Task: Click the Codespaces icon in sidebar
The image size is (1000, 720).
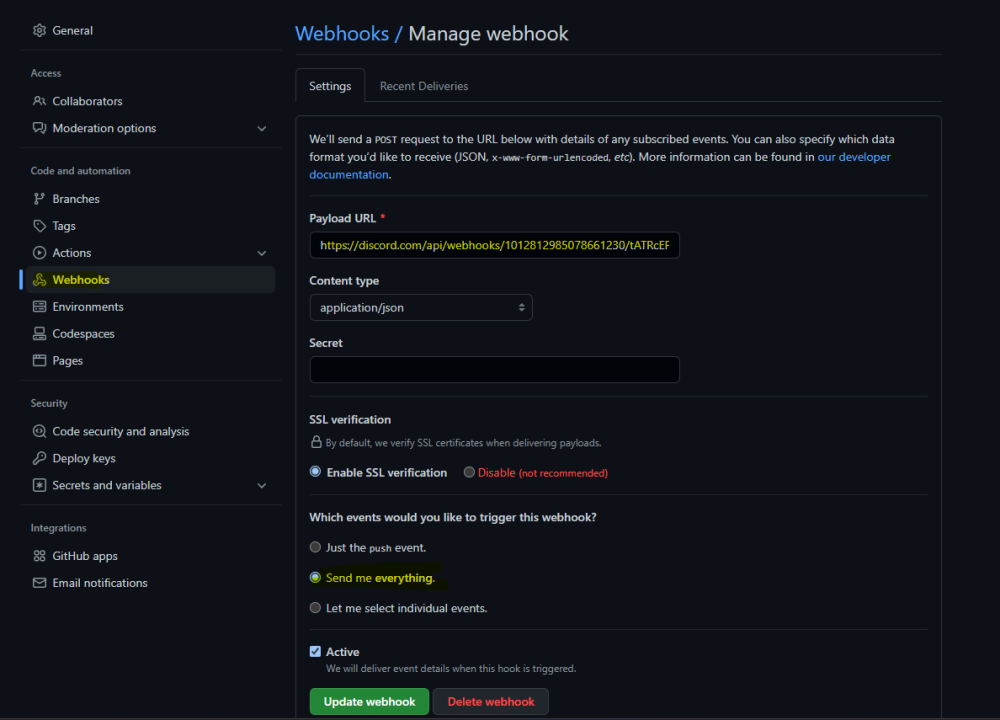Action: click(x=40, y=334)
